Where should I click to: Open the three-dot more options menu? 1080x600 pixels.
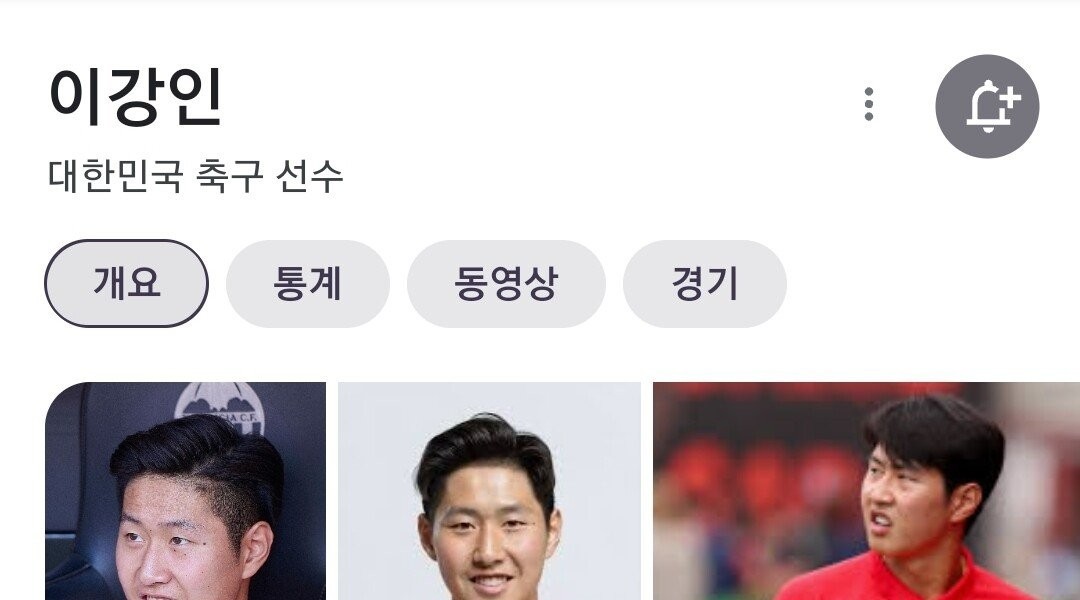(x=869, y=105)
